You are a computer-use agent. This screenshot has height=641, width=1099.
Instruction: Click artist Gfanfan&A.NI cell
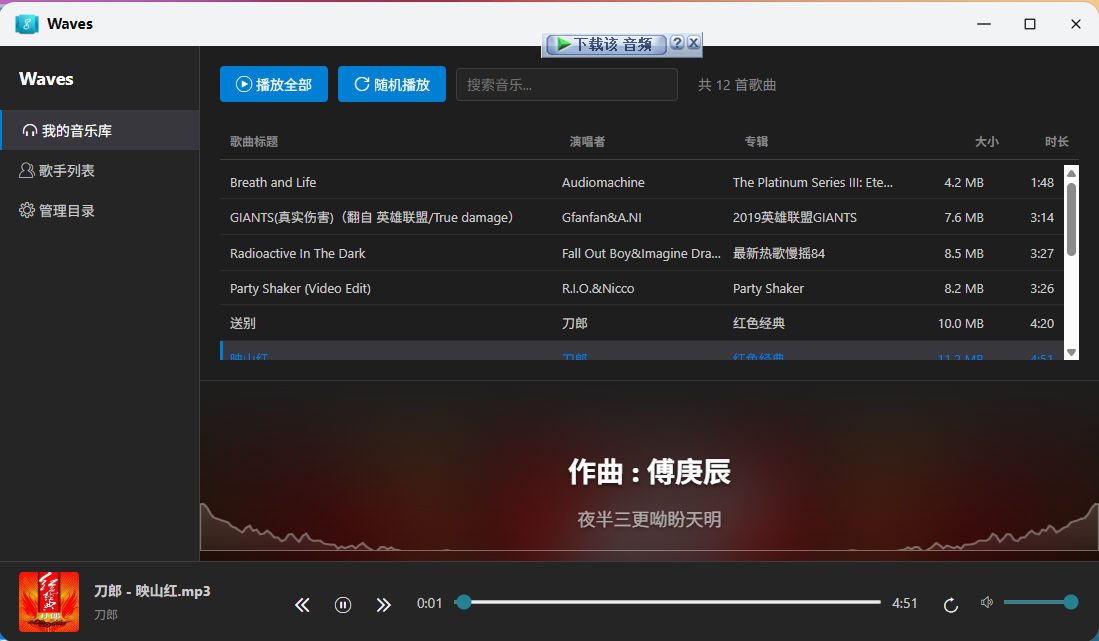click(x=601, y=217)
